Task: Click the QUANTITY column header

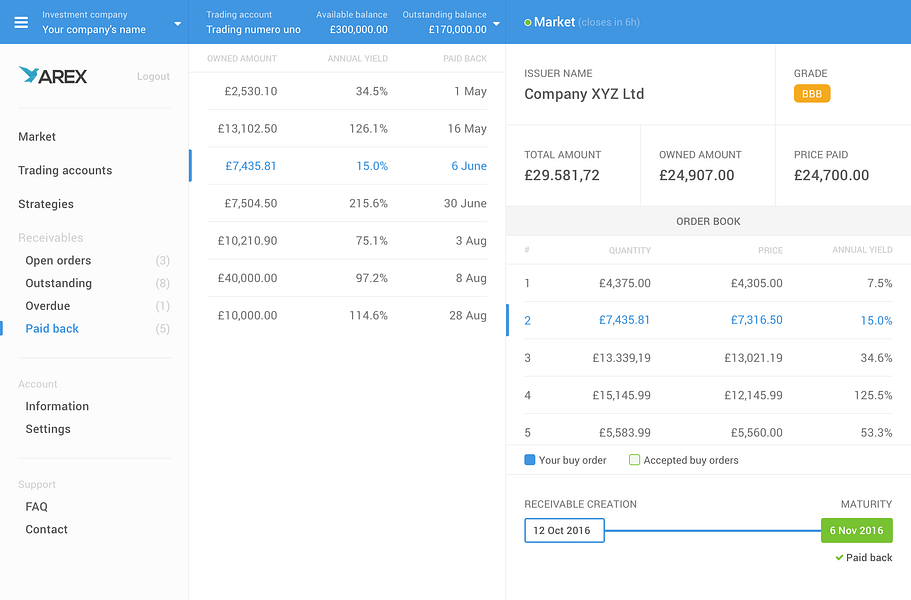Action: pos(630,250)
